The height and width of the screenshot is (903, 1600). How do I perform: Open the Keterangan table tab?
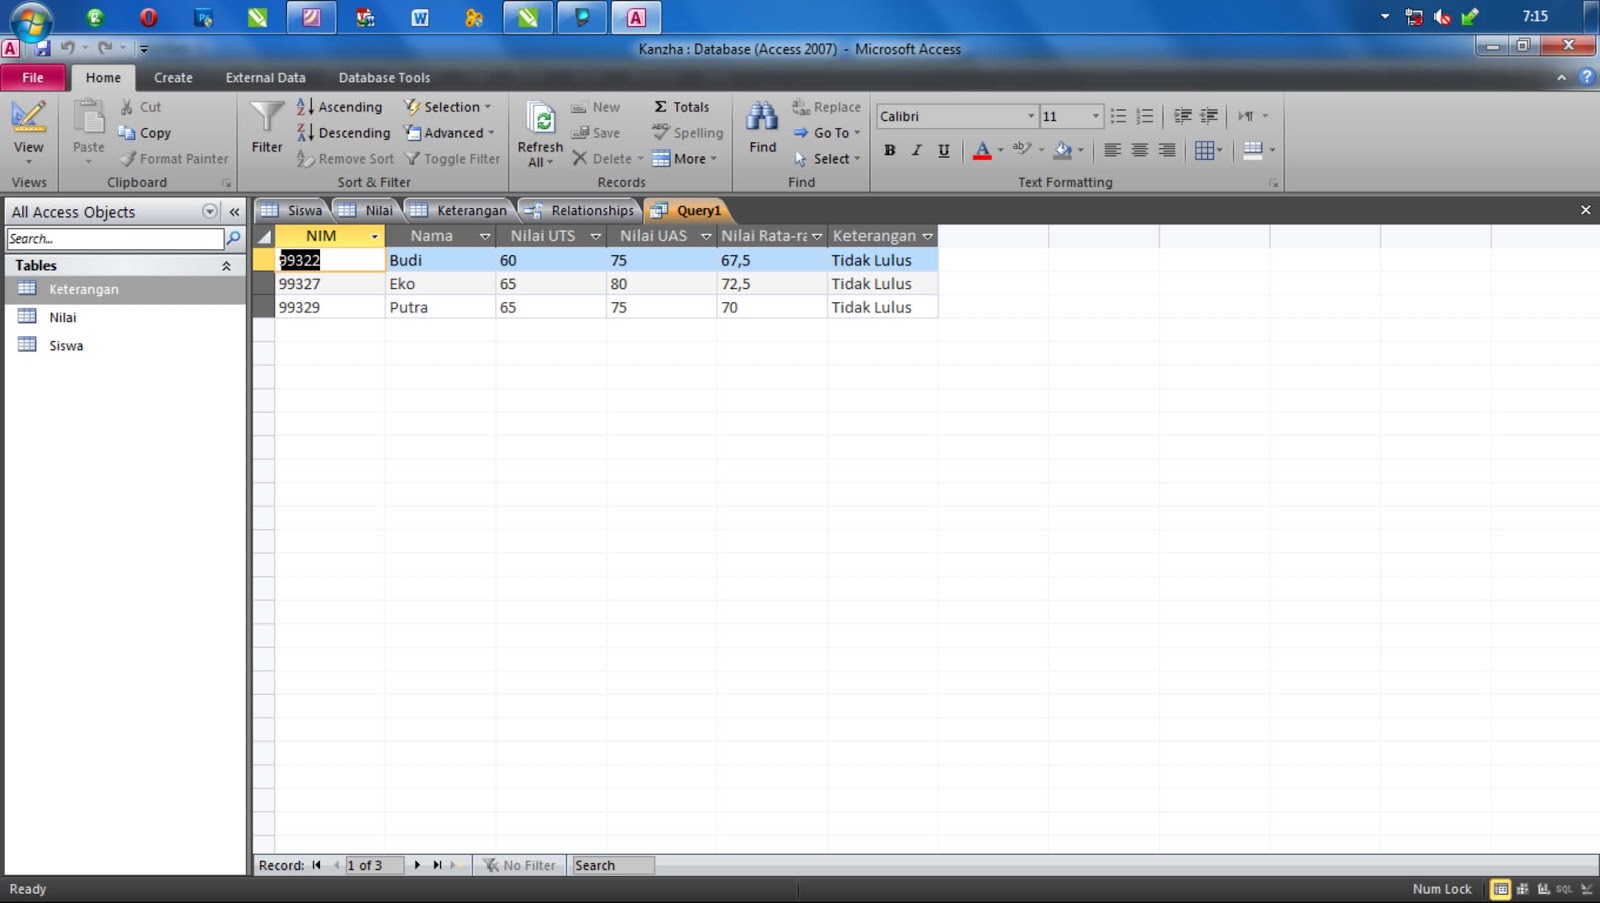467,210
